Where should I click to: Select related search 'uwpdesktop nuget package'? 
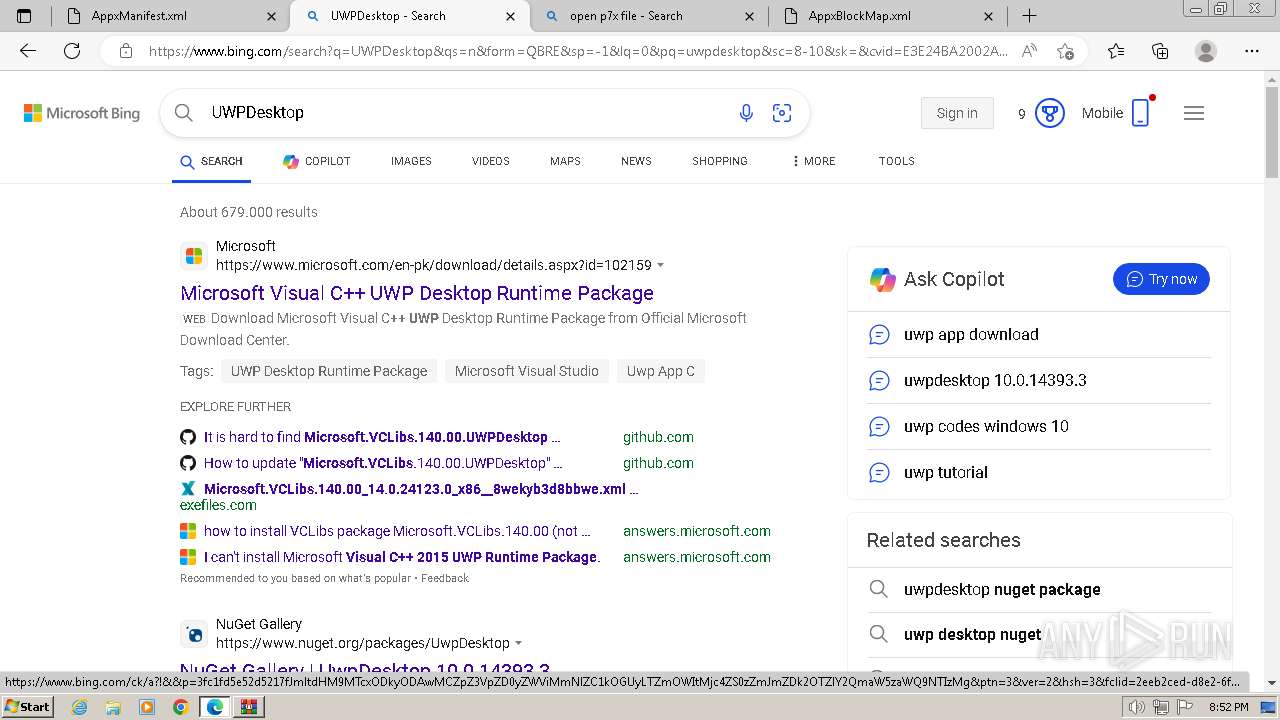tap(1039, 590)
